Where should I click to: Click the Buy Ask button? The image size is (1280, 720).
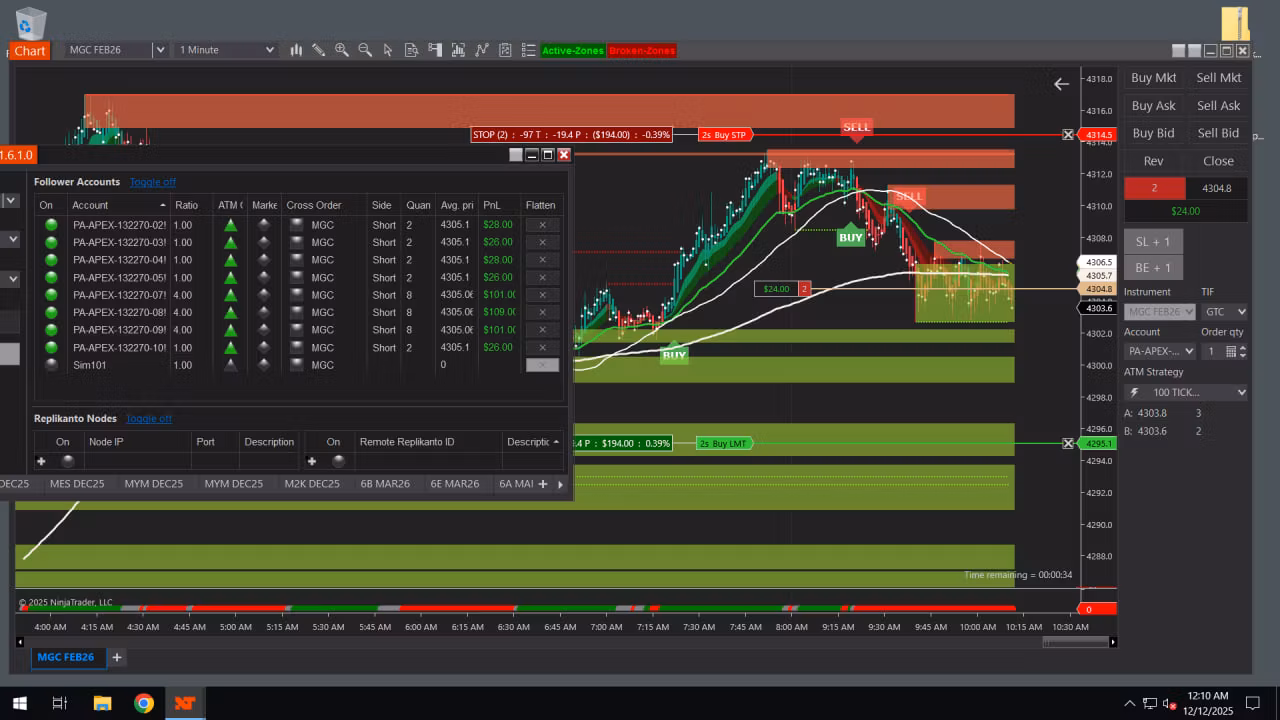pos(1153,106)
